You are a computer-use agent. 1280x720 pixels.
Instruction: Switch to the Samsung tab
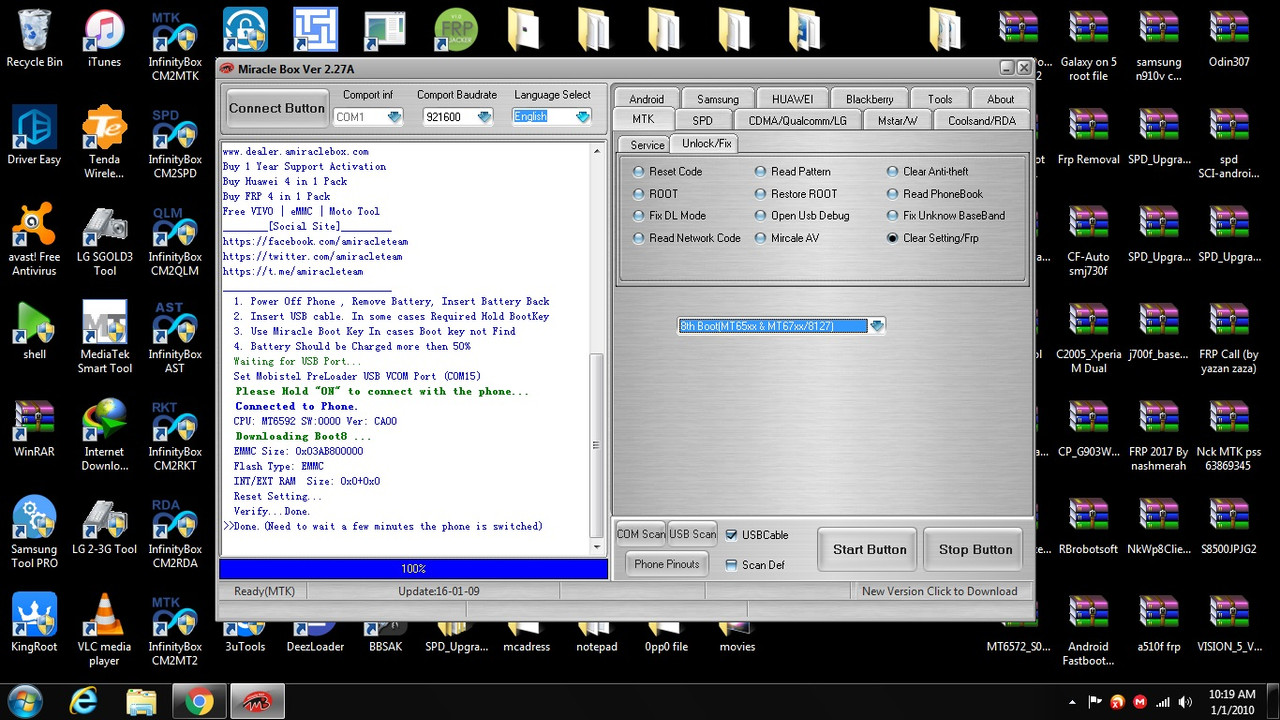(x=718, y=99)
